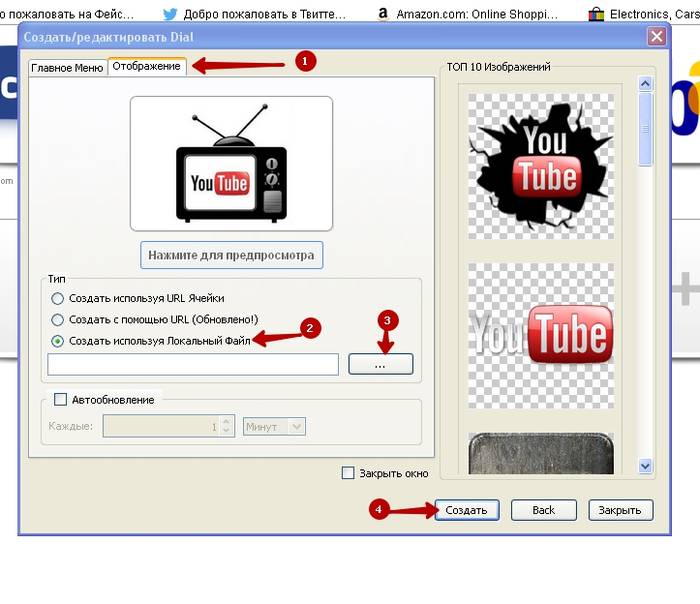700x604 pixels.
Task: Click the Amazon bookmark icon
Action: pos(383,13)
